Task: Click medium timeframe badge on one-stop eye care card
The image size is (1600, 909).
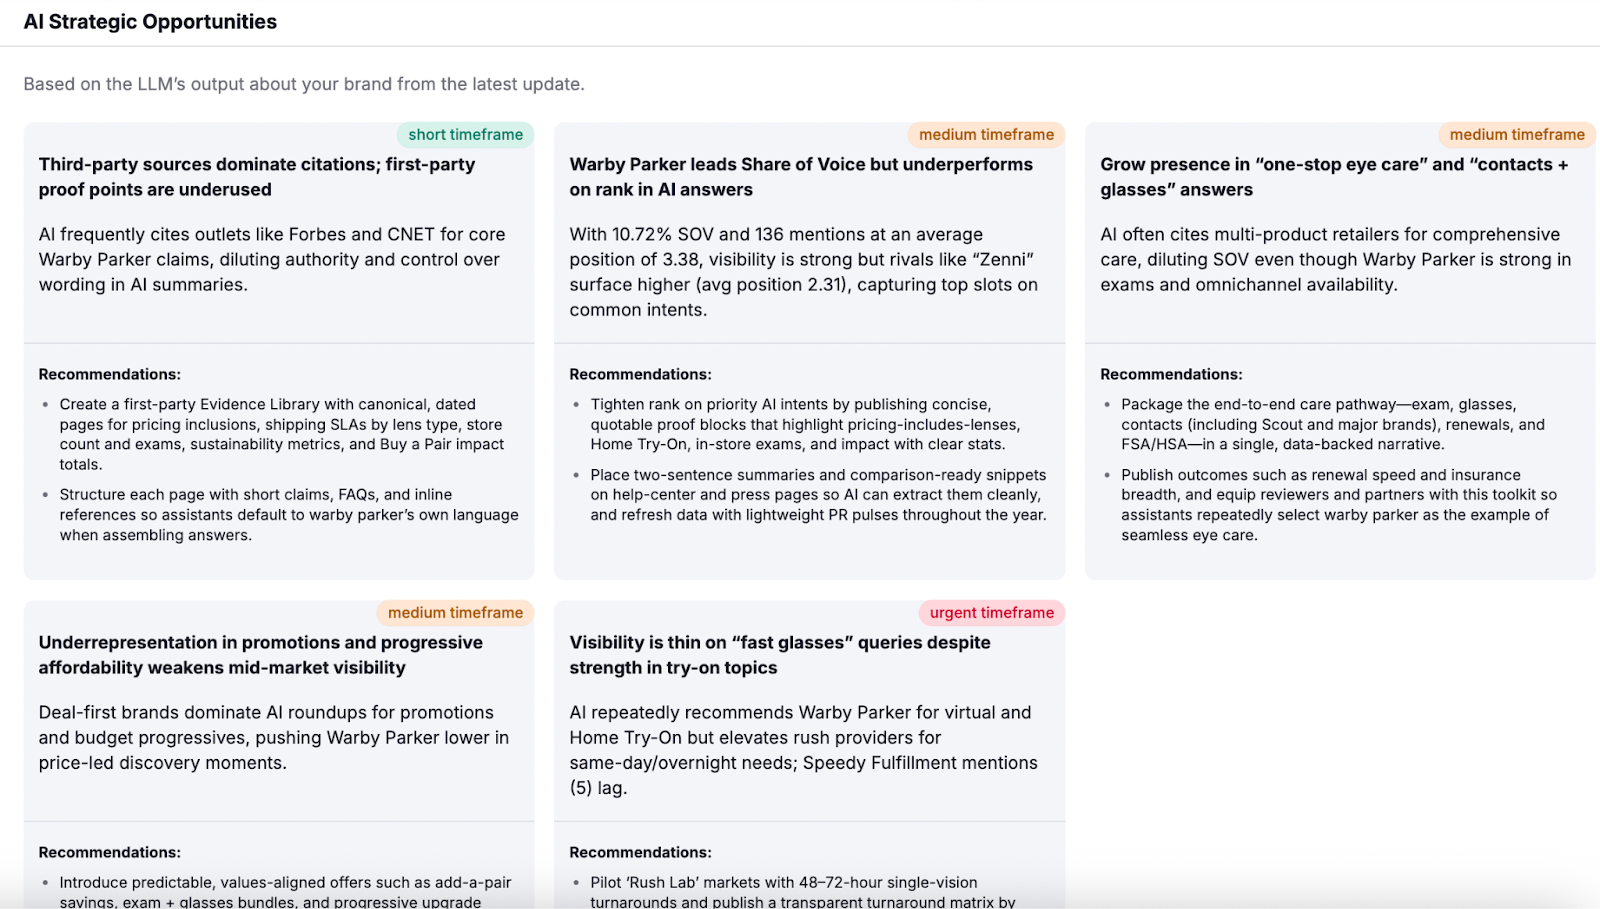Action: (1516, 135)
